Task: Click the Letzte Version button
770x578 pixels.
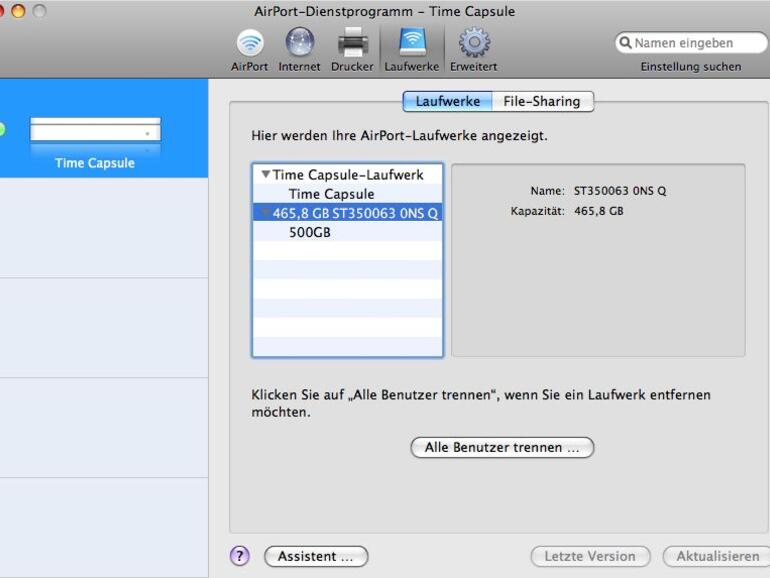Action: (589, 556)
